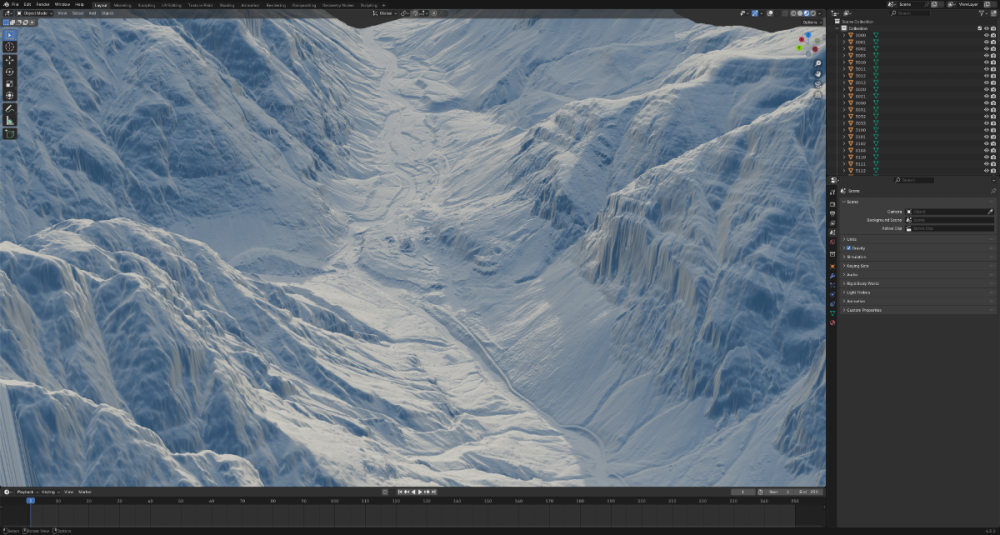This screenshot has height=535, width=1000.
Task: Select the Measure tool
Action: click(x=10, y=120)
